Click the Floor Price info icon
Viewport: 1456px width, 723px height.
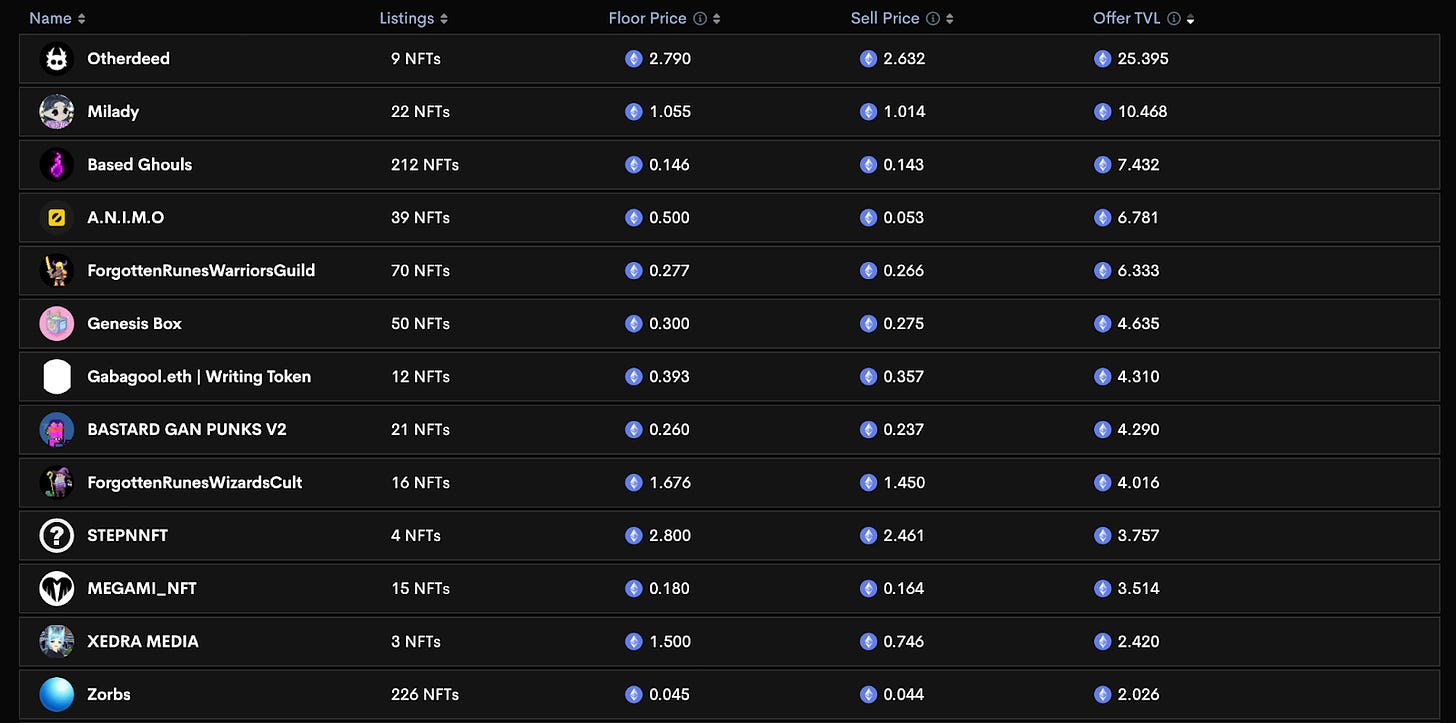[700, 19]
